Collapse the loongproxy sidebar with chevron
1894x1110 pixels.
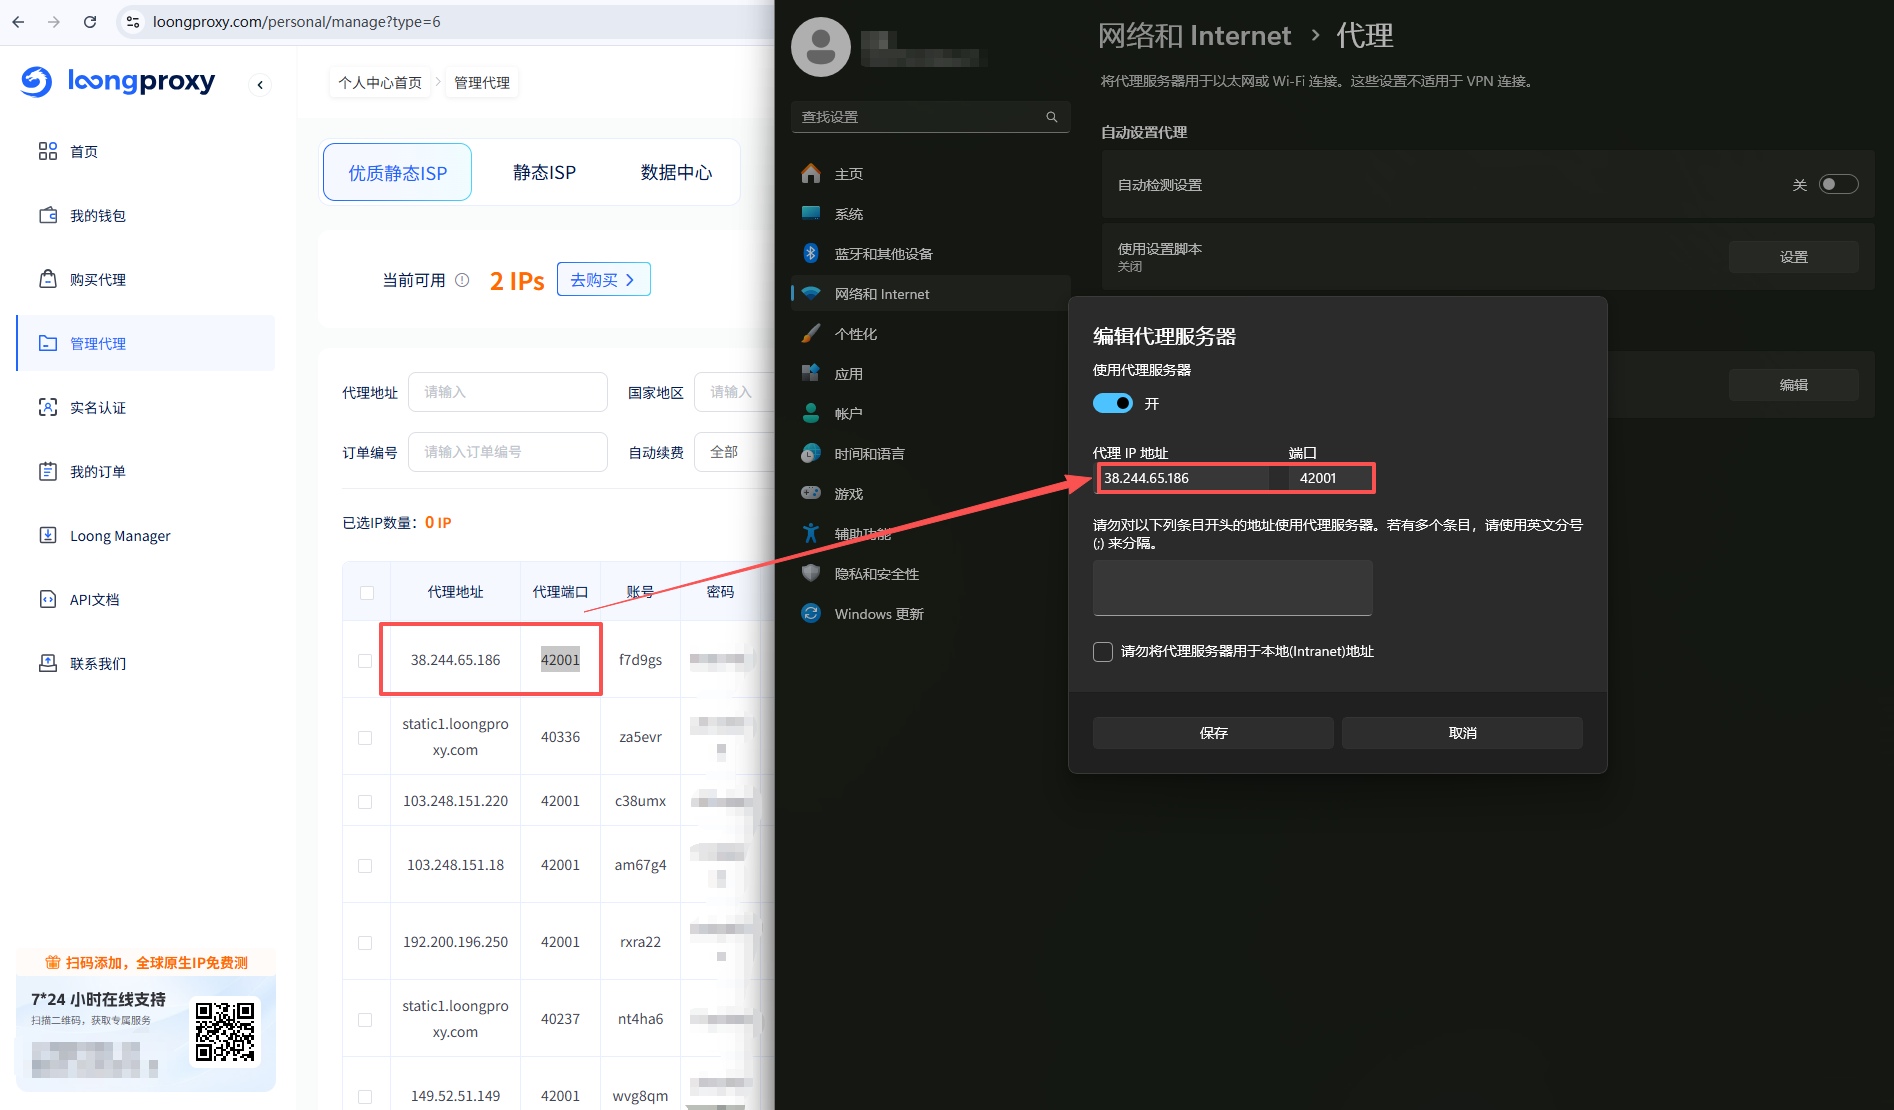(260, 85)
